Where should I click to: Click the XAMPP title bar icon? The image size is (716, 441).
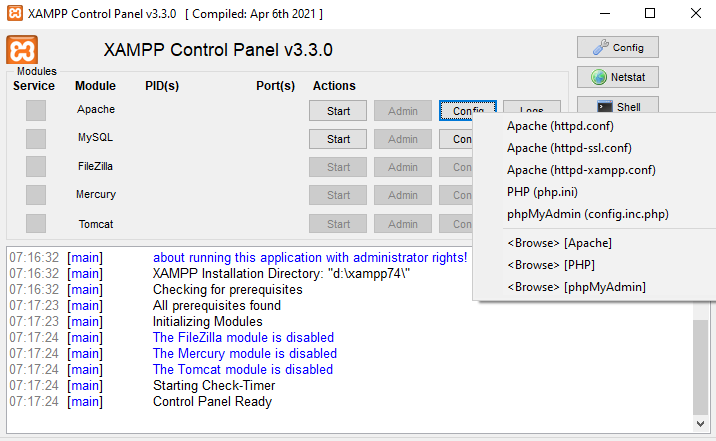(15, 13)
